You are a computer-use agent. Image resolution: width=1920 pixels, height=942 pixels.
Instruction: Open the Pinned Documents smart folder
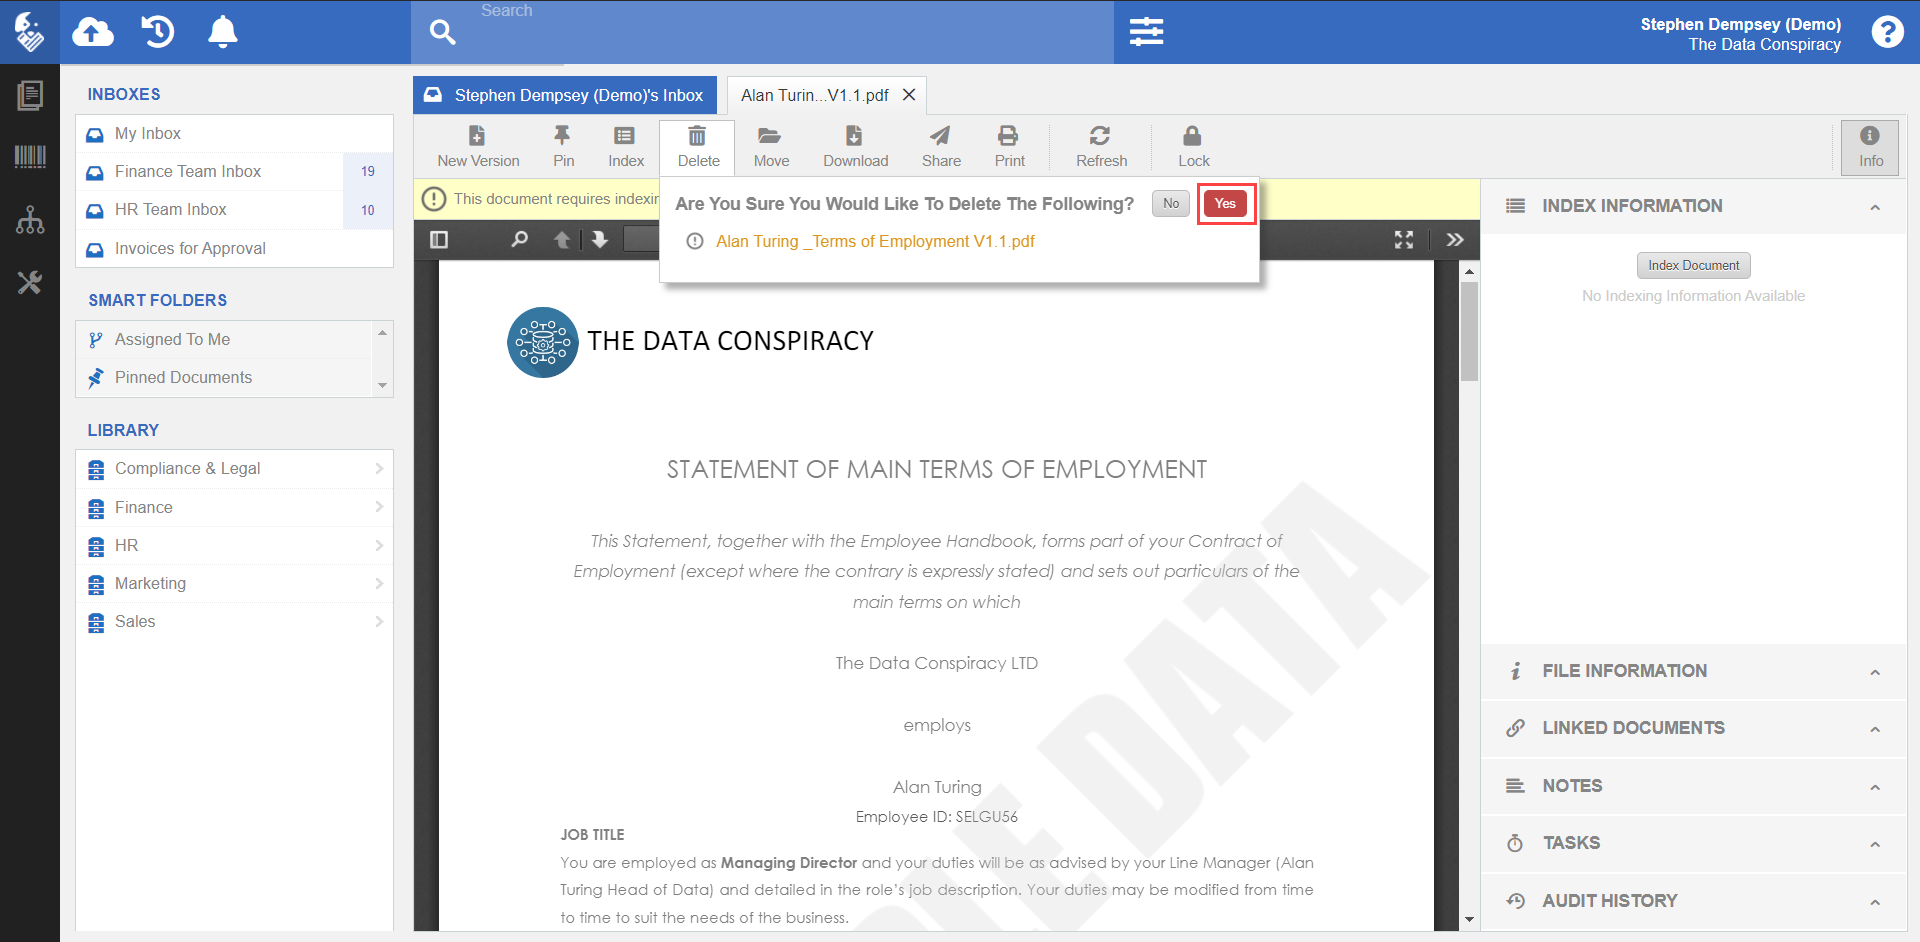click(x=224, y=378)
